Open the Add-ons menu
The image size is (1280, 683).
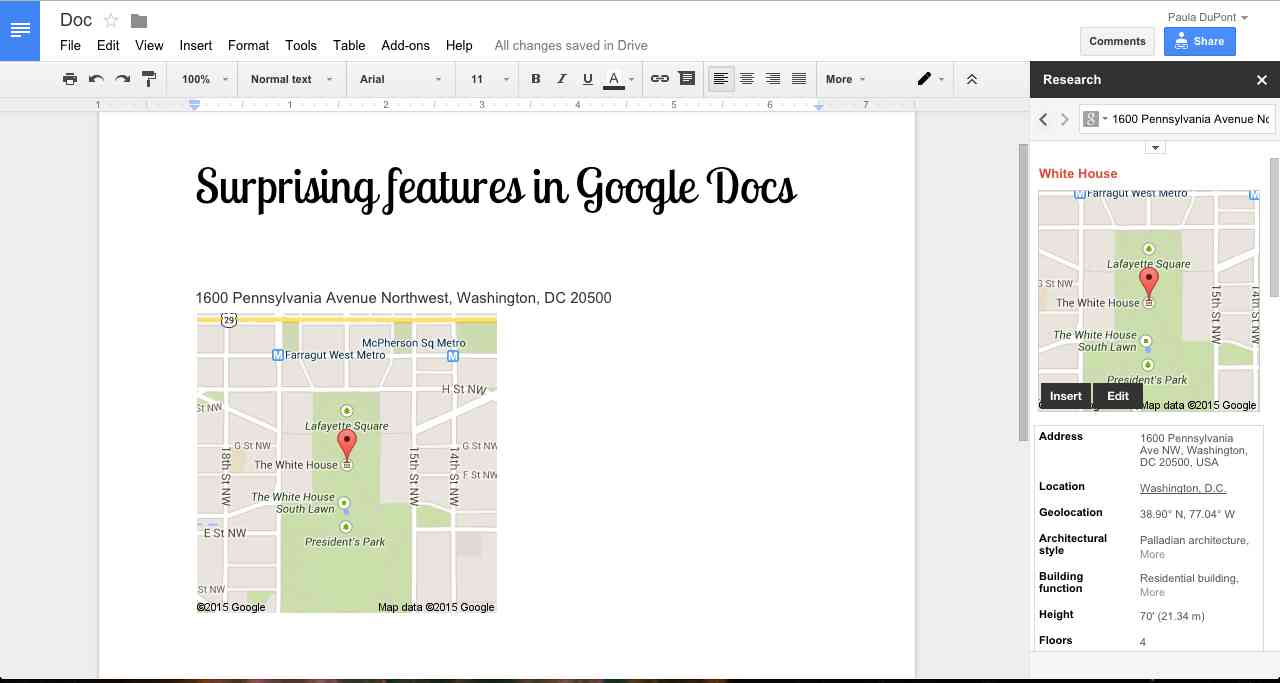point(405,45)
